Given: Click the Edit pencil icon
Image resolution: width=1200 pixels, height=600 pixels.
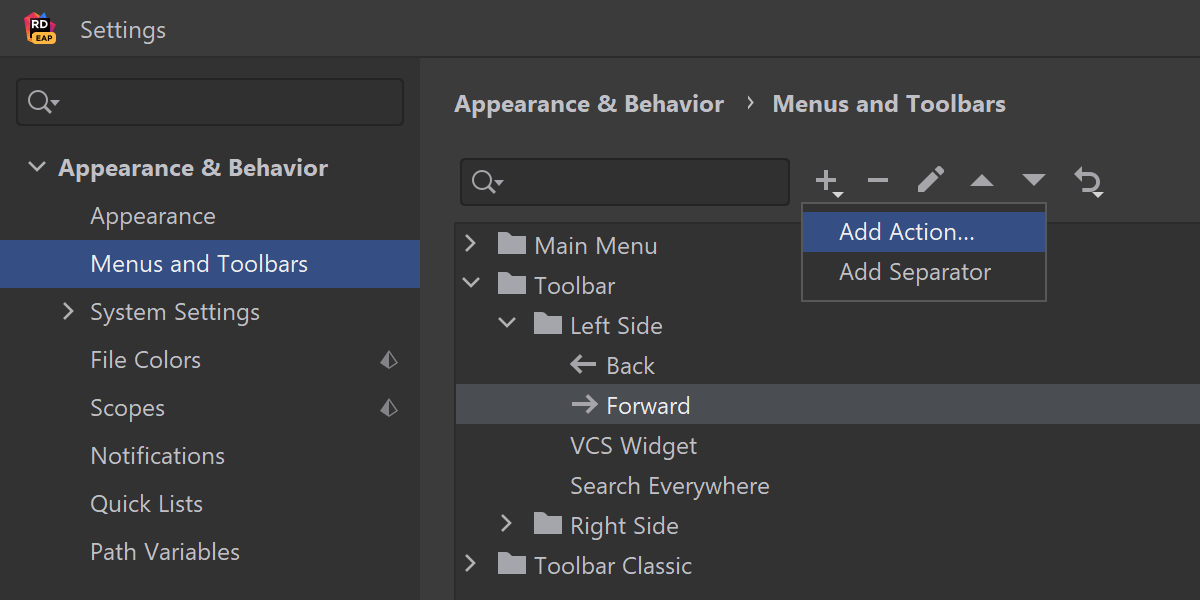Looking at the screenshot, I should click(930, 181).
